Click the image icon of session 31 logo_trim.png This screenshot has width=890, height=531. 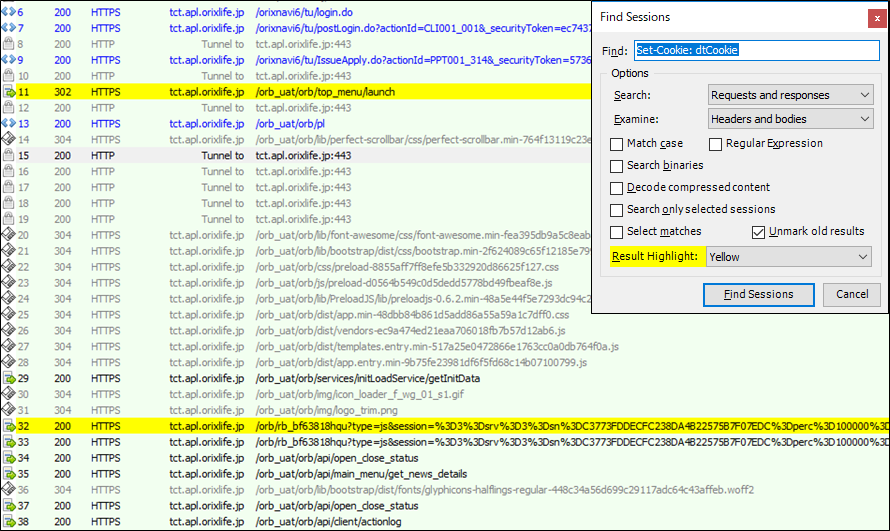tap(9, 410)
